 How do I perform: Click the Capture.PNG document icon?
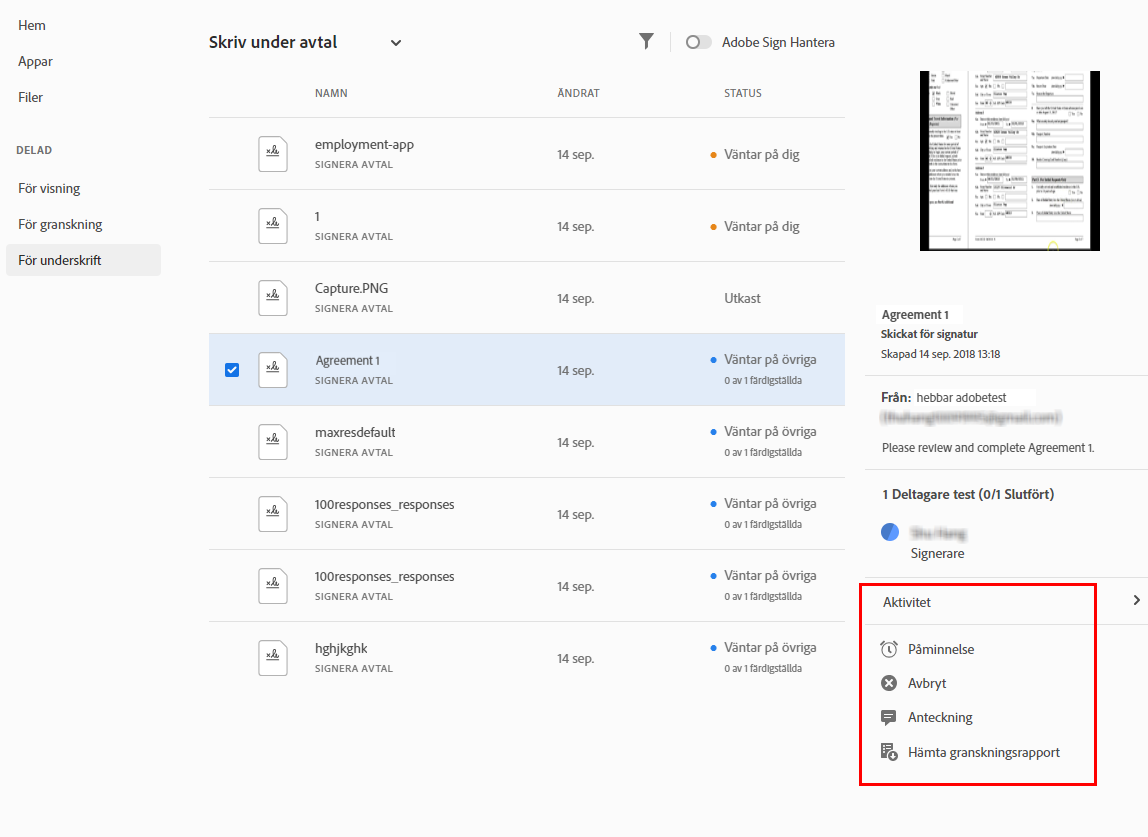273,298
